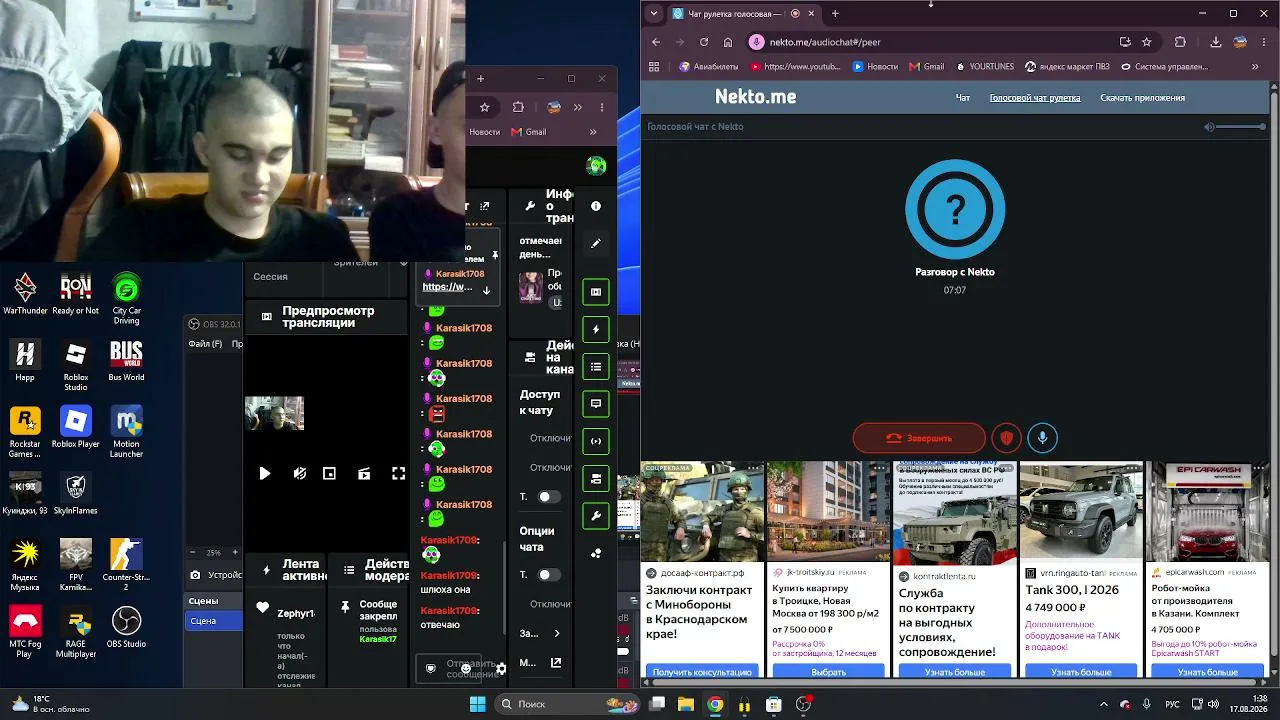Open the pinned https link in chat
1280x720 pixels.
(447, 287)
